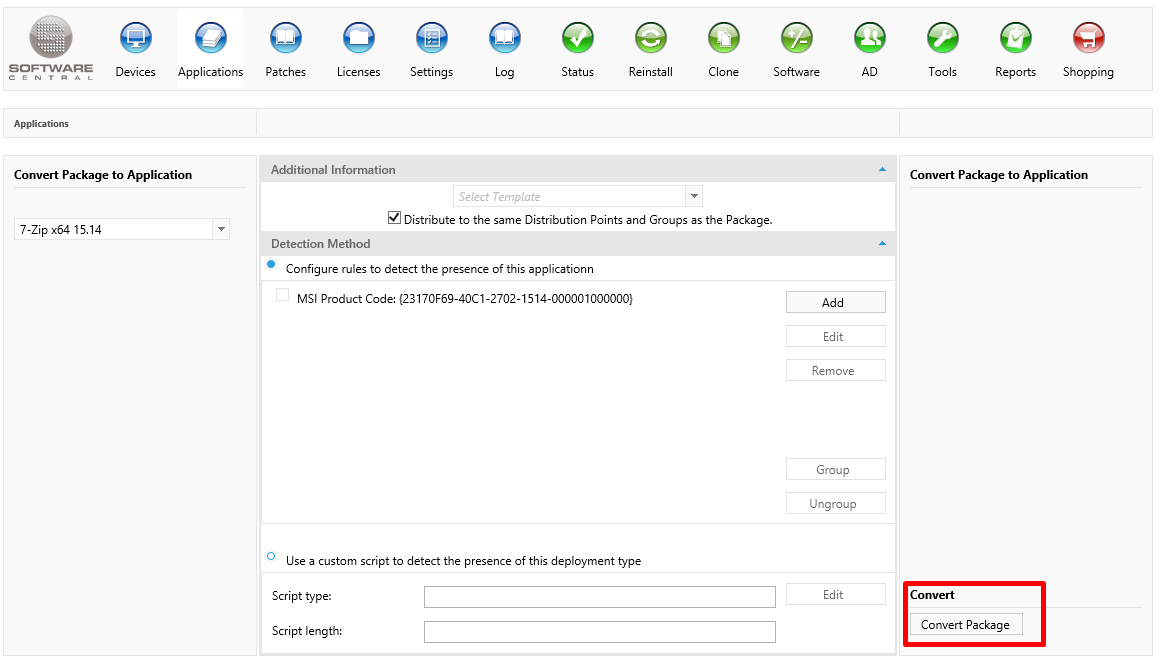The height and width of the screenshot is (662, 1161).
Task: Select Use a custom script radio button
Action: pos(271,556)
